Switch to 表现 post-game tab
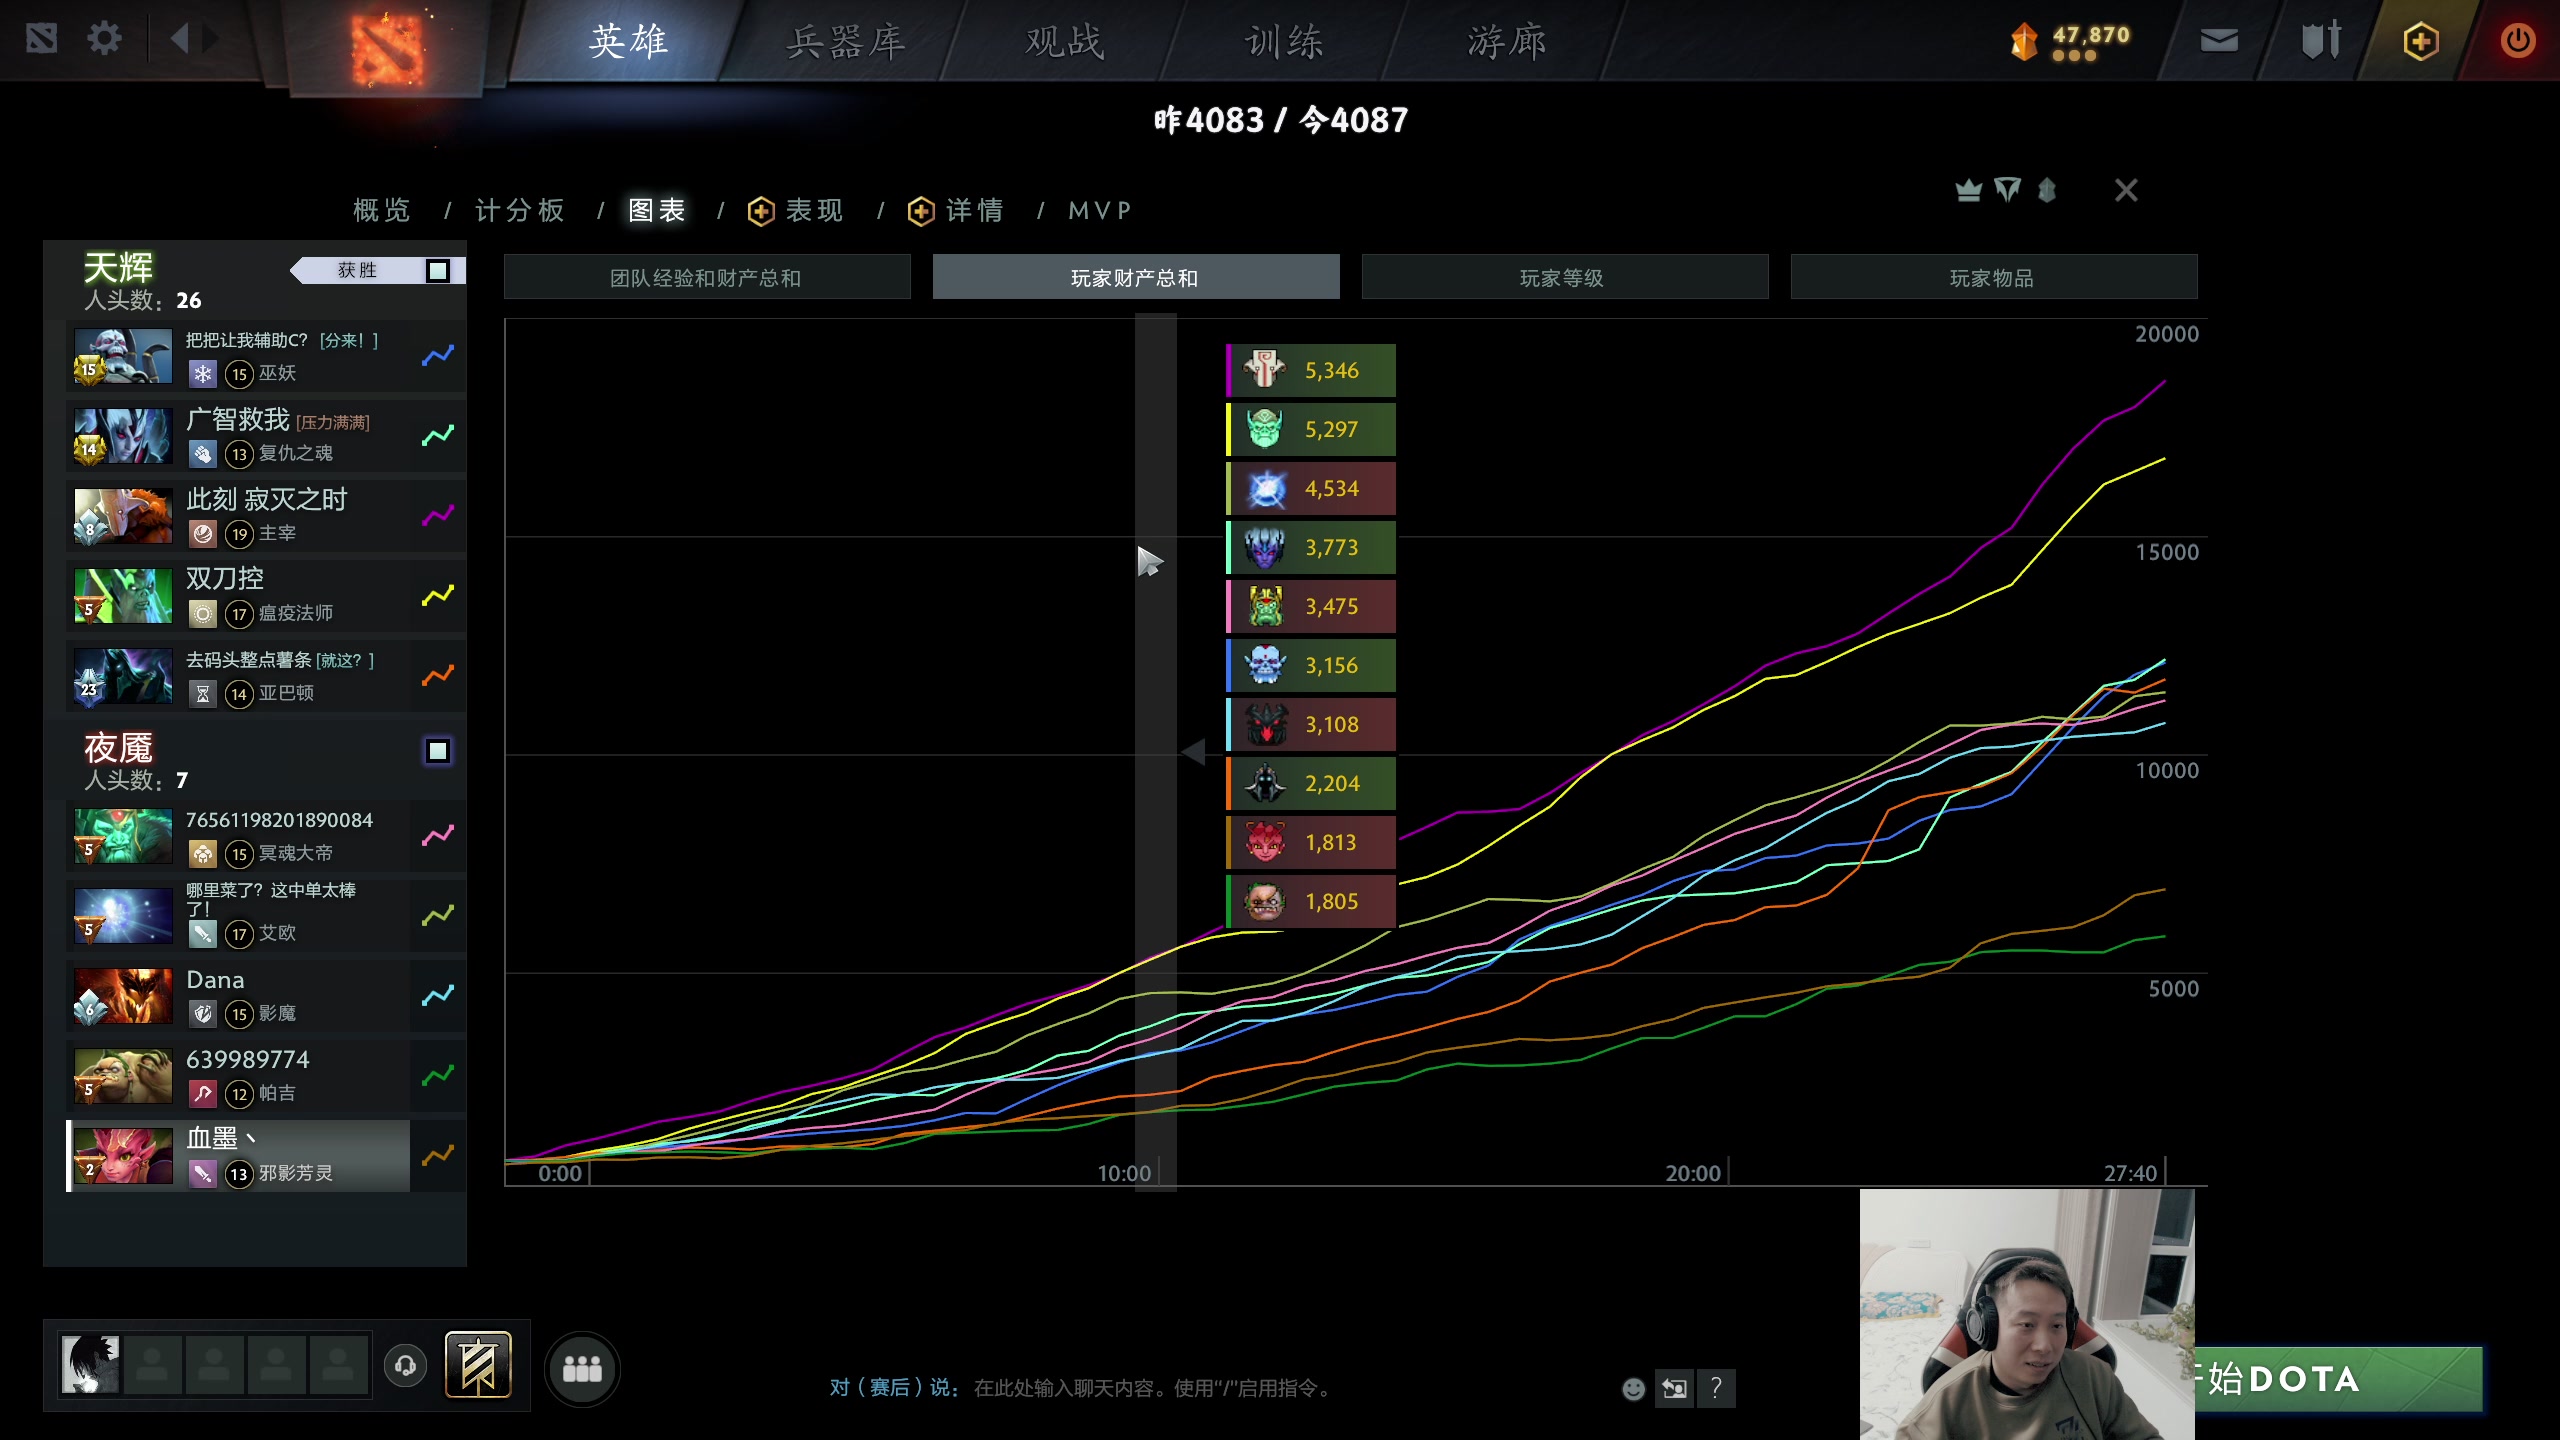 [796, 210]
